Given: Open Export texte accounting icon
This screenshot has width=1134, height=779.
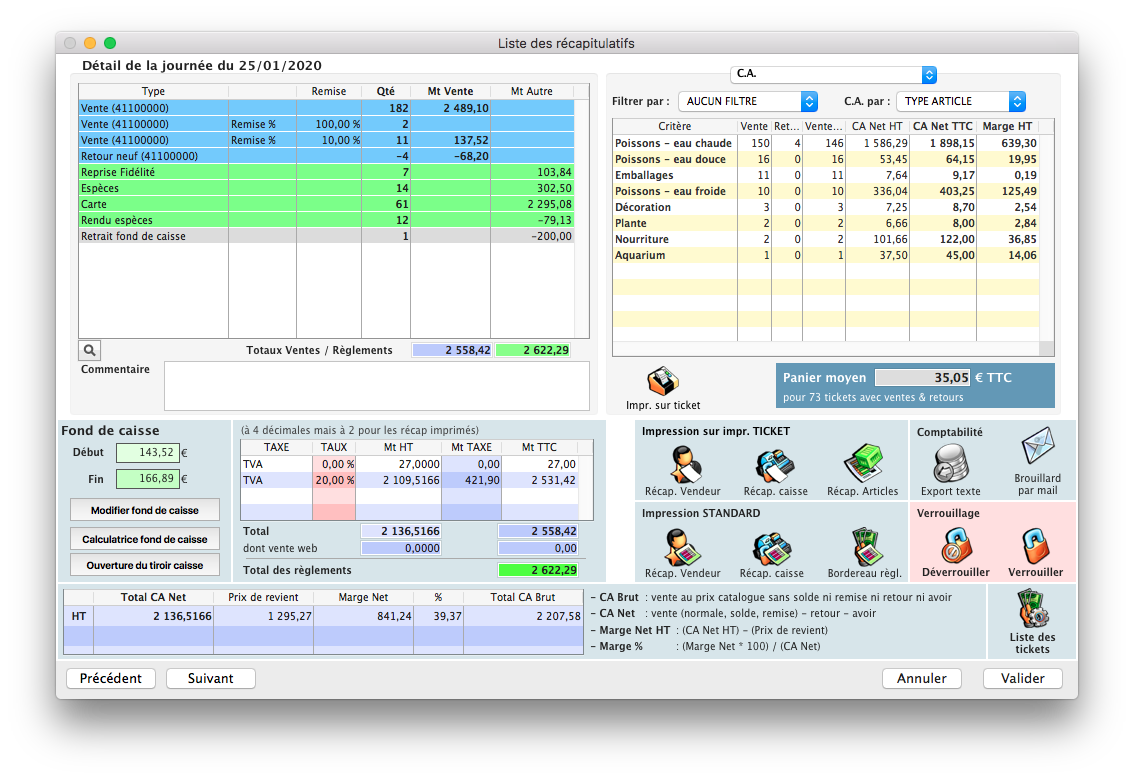Looking at the screenshot, I should pyautogui.click(x=950, y=465).
